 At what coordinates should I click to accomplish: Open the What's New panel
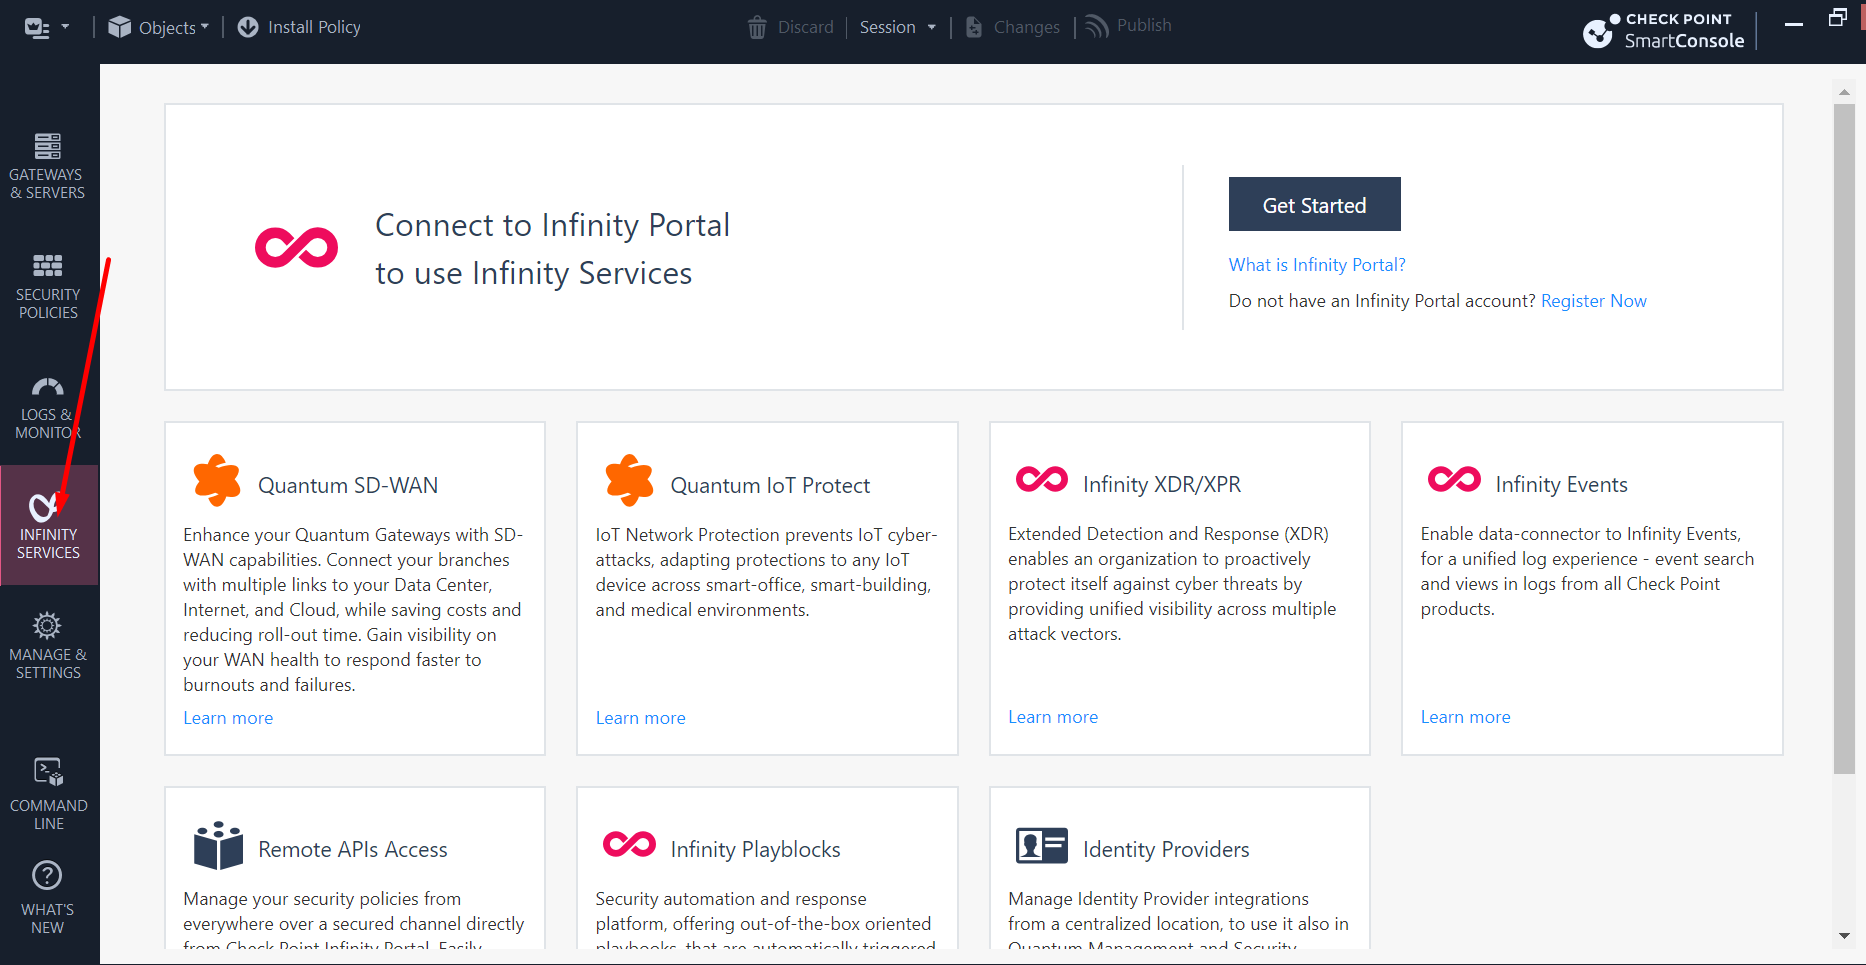(x=47, y=897)
